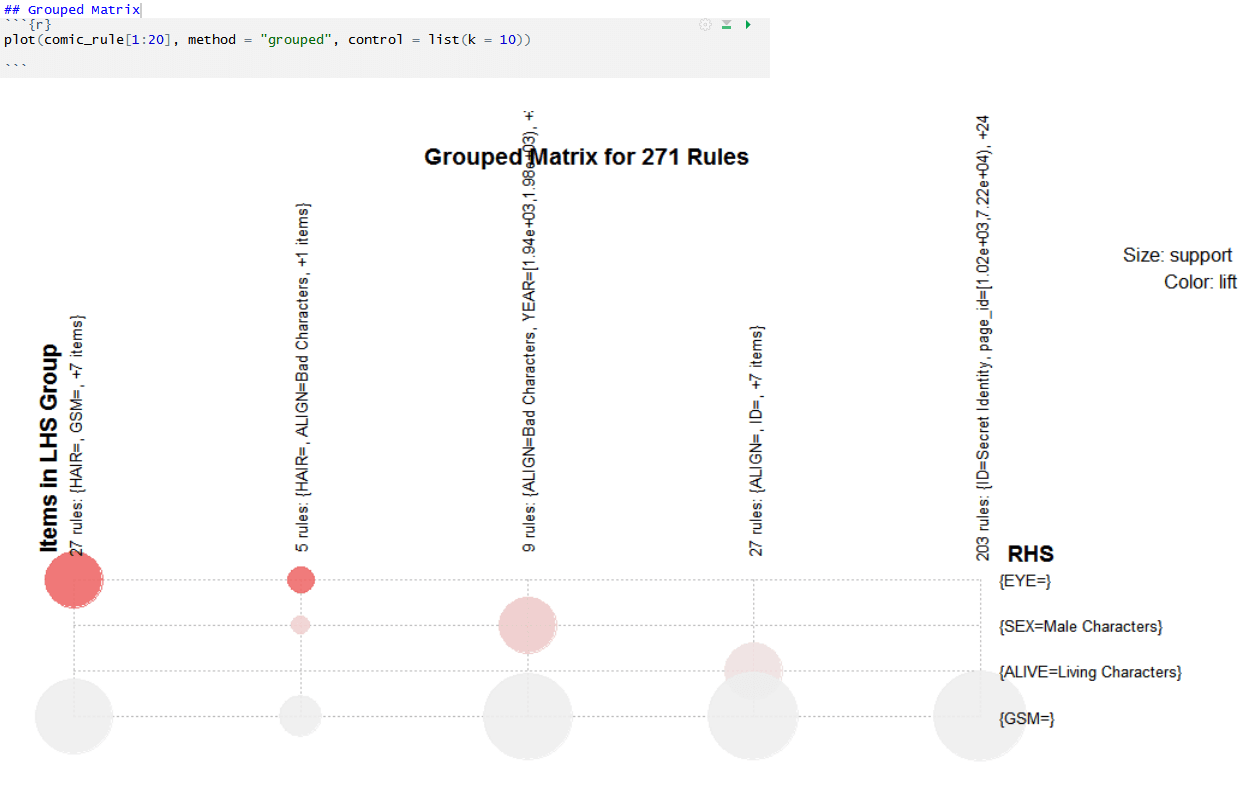
Task: Select the 'Color: lift' legend text
Action: (x=1199, y=283)
